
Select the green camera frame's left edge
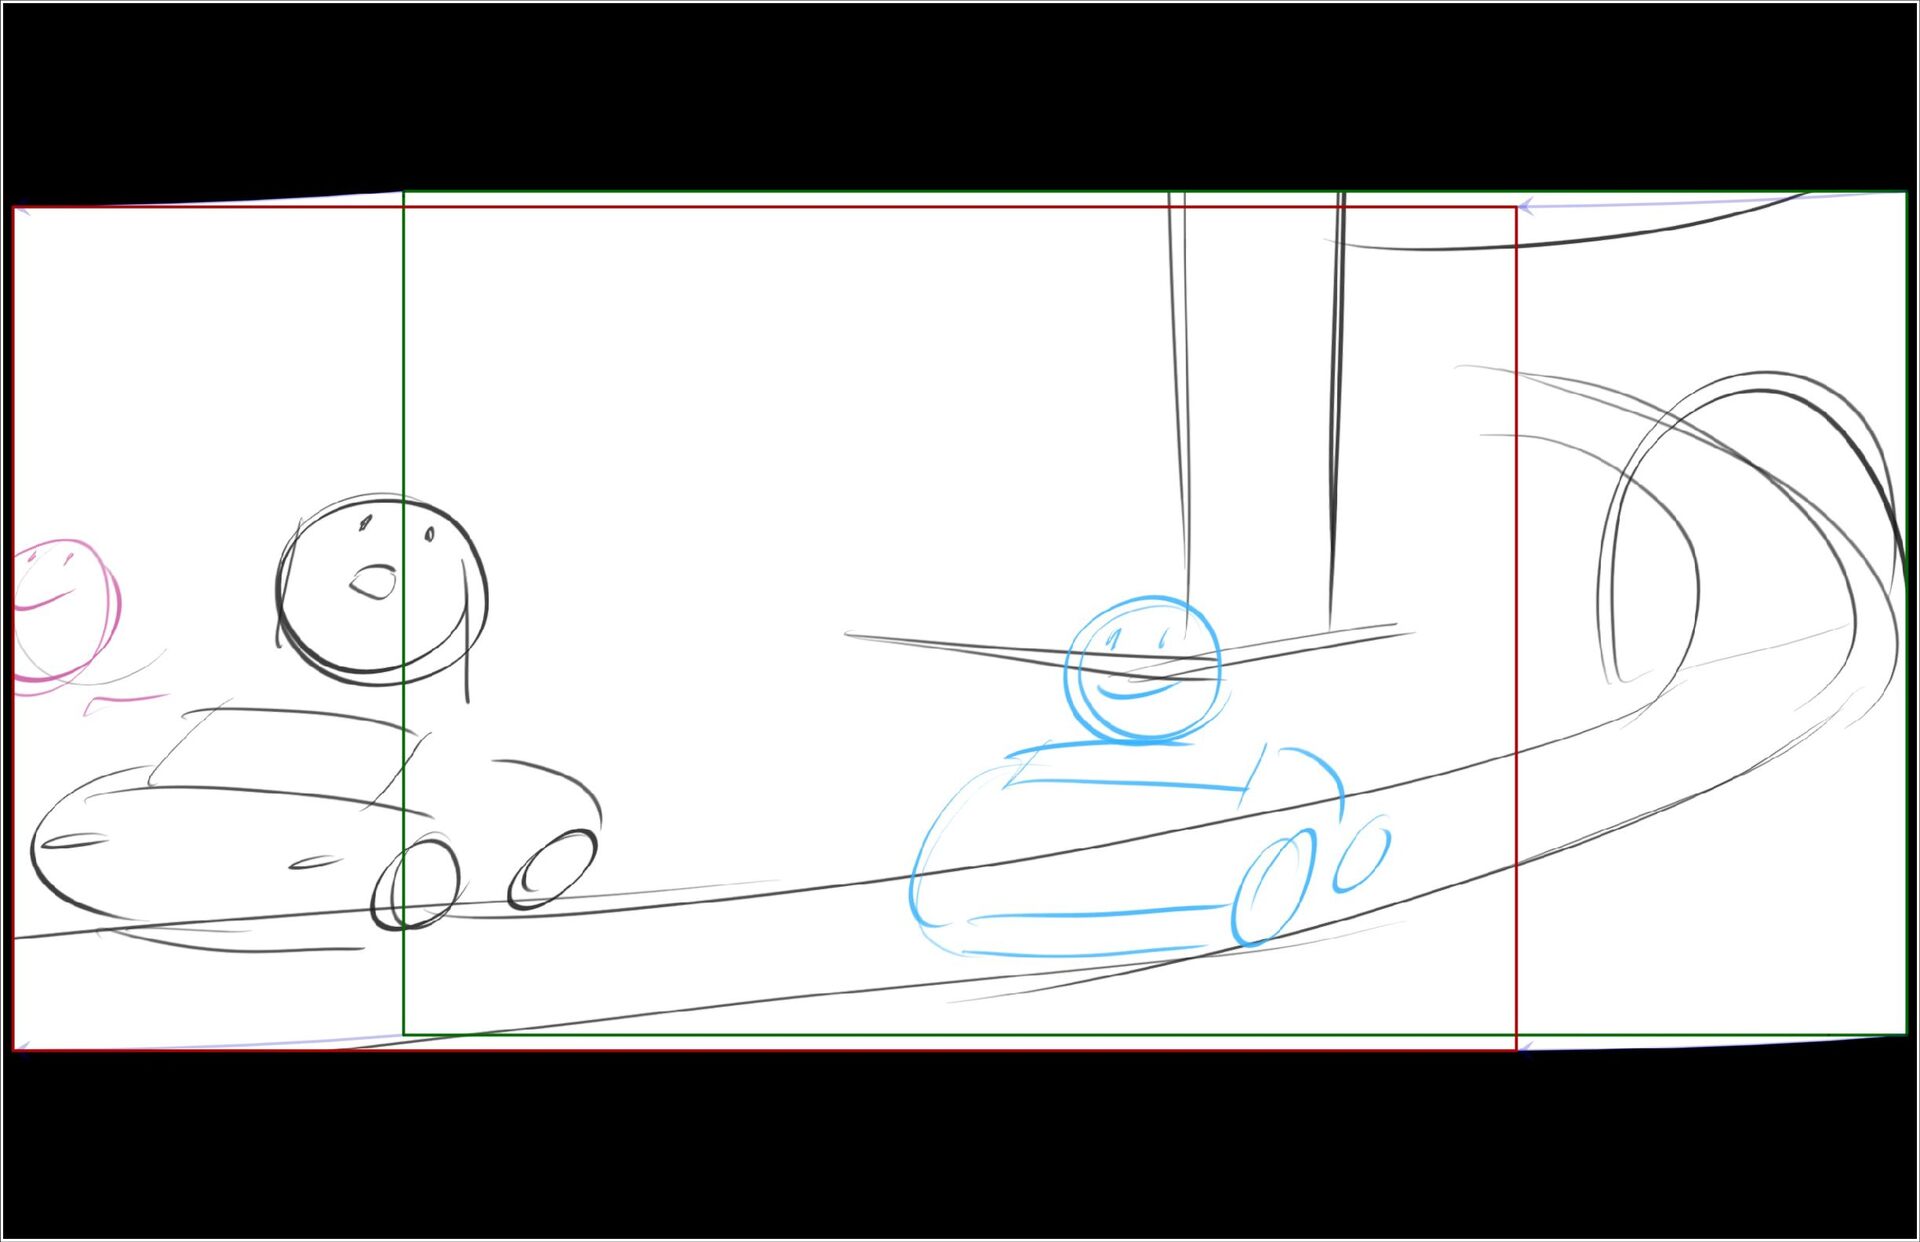pos(404,400)
